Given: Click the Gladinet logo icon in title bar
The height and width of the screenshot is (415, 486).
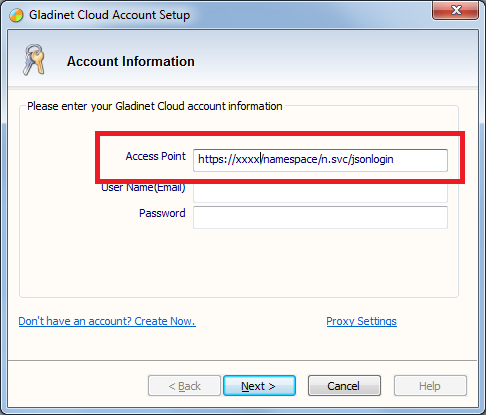Looking at the screenshot, I should click(x=16, y=15).
